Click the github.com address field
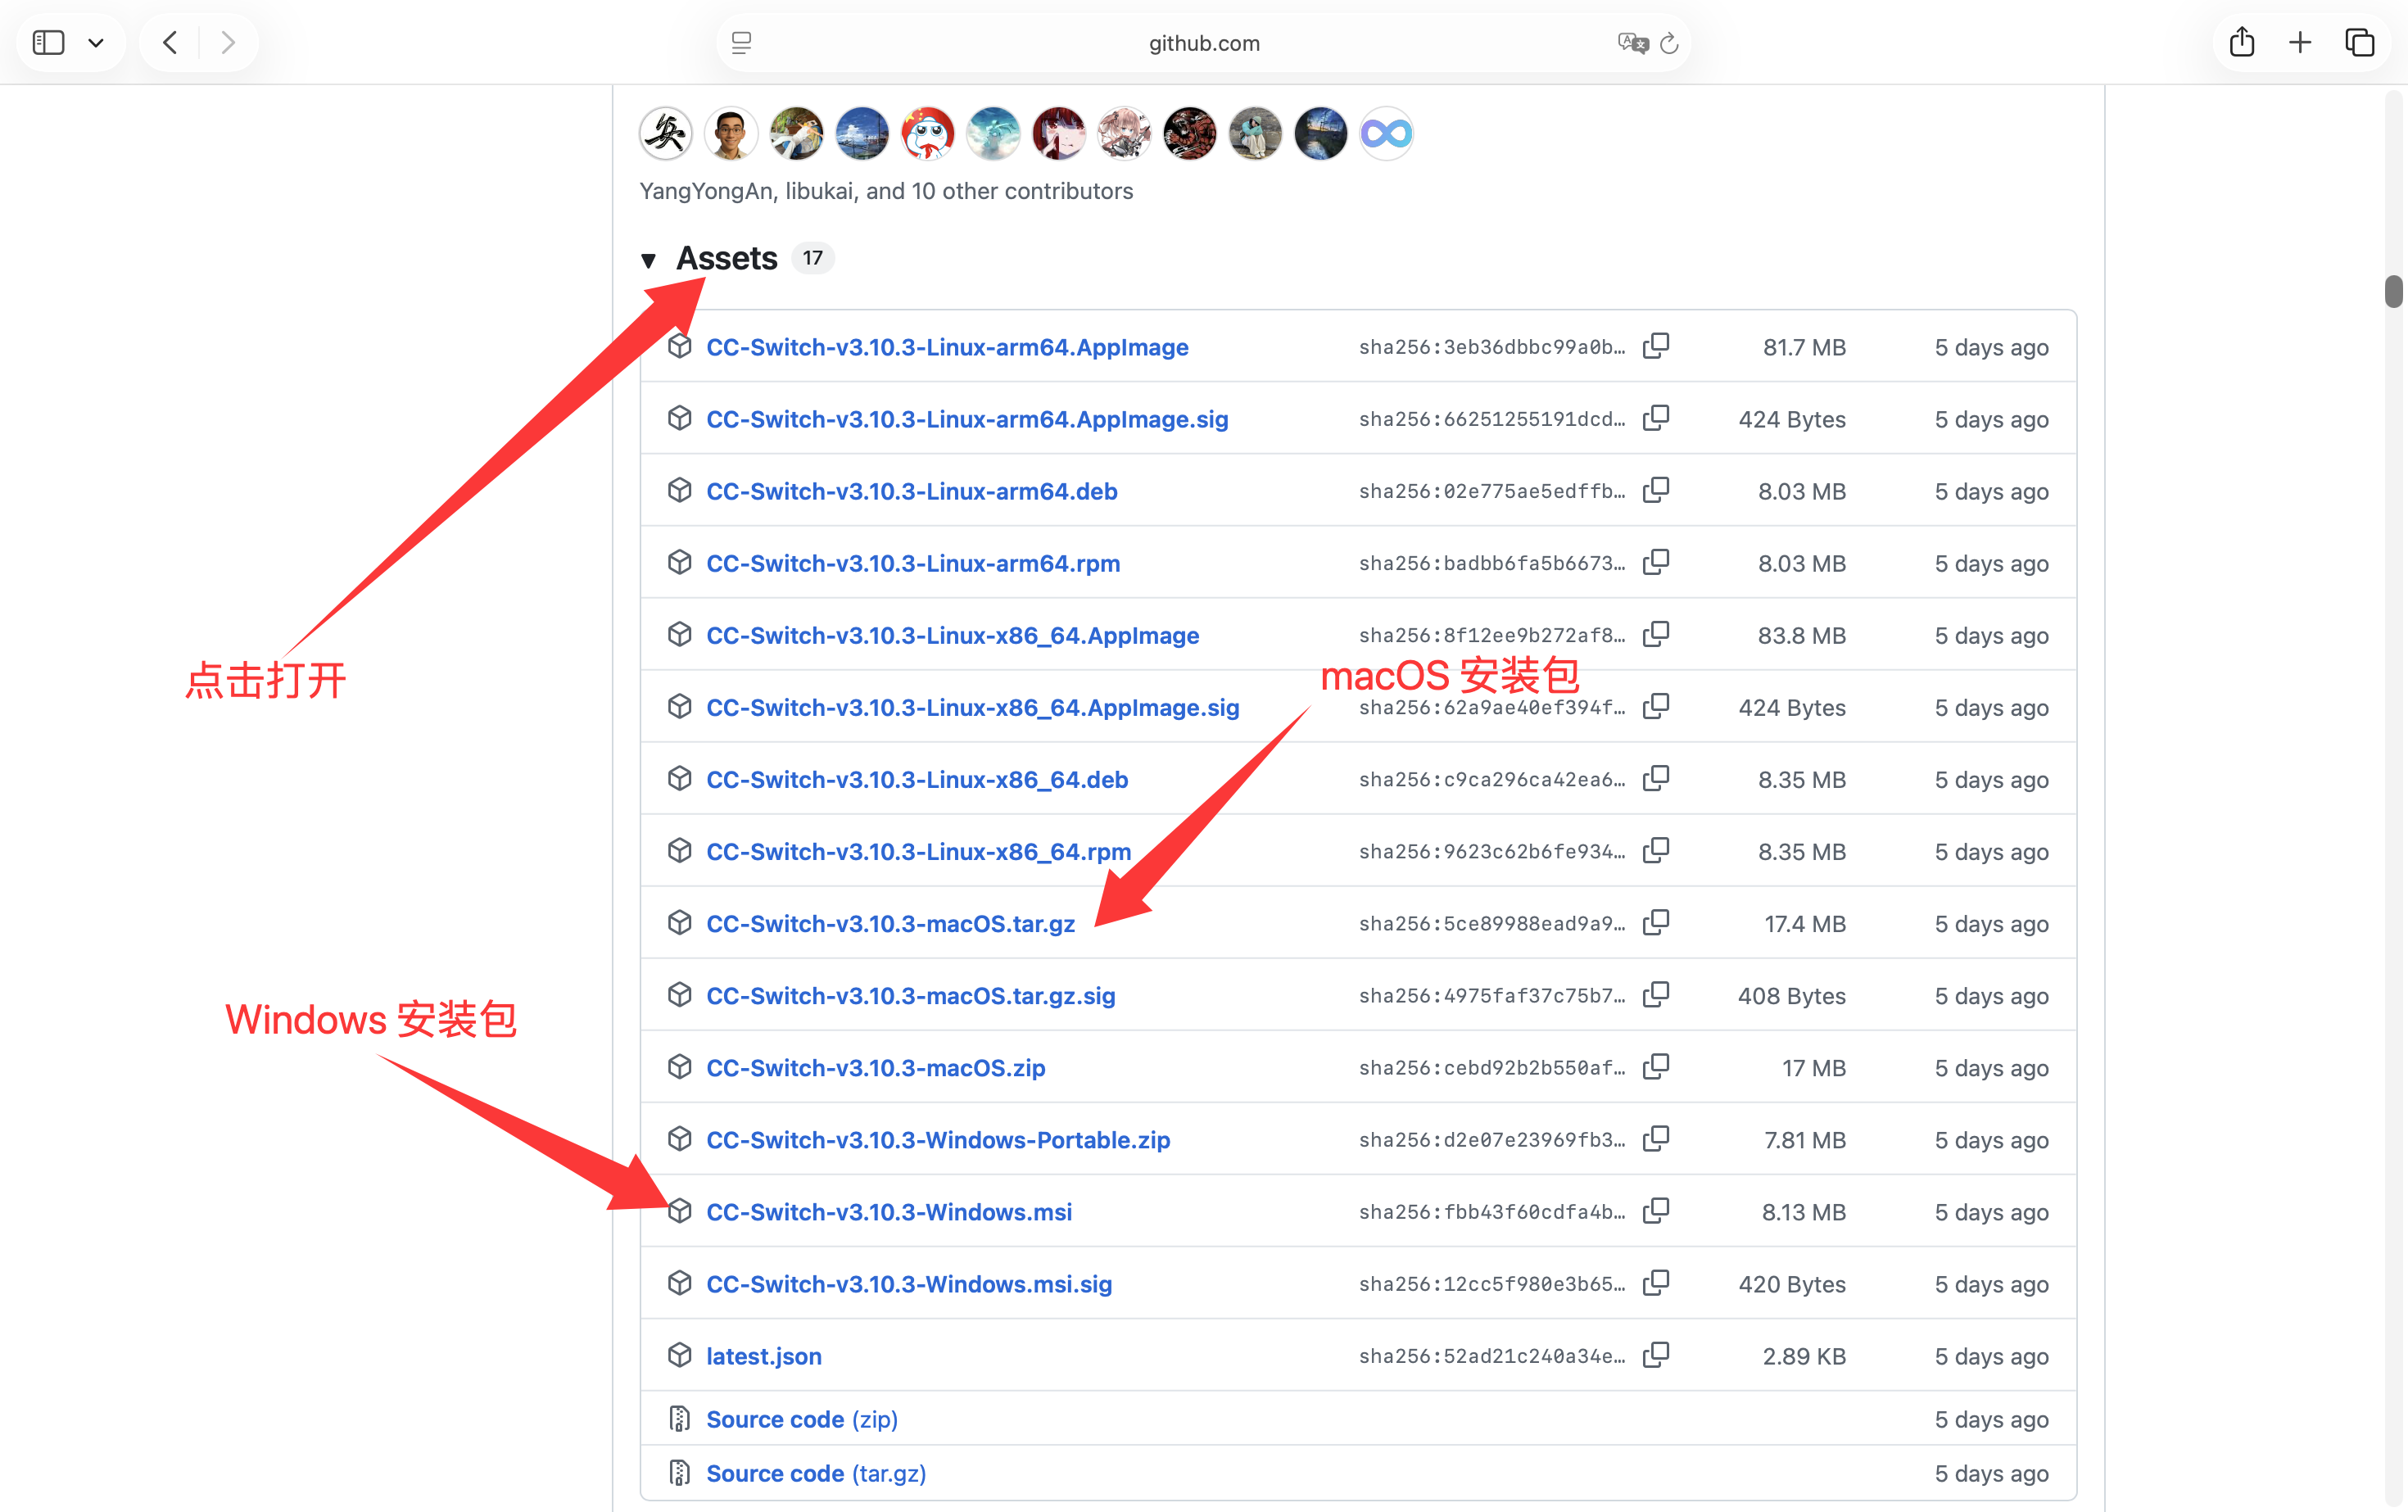This screenshot has width=2408, height=1512. coord(1203,43)
